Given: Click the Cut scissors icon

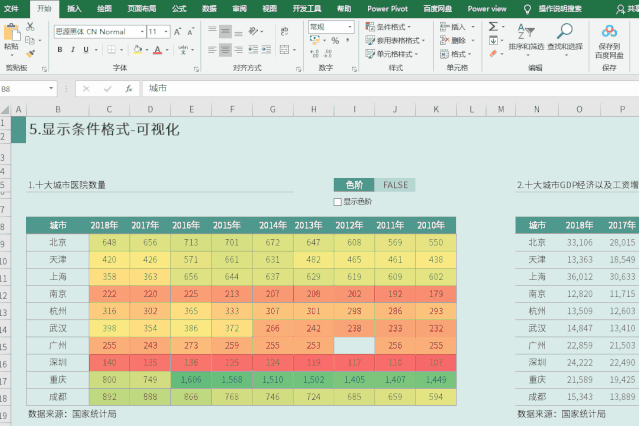Looking at the screenshot, I should [30, 27].
